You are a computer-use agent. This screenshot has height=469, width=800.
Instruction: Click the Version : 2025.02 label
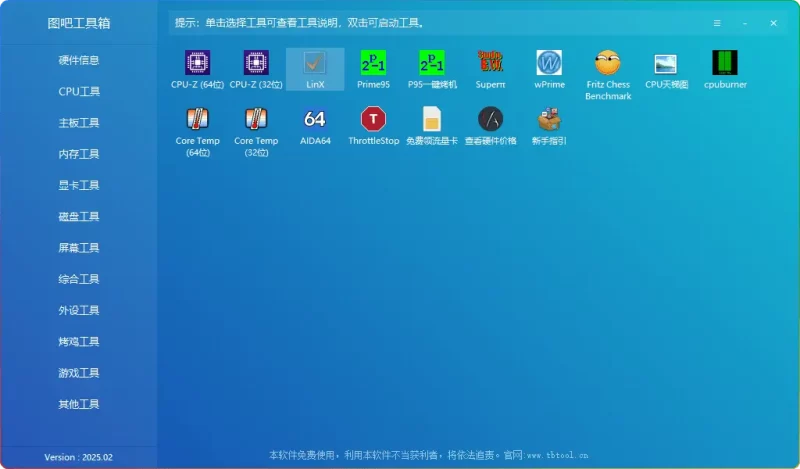point(79,457)
